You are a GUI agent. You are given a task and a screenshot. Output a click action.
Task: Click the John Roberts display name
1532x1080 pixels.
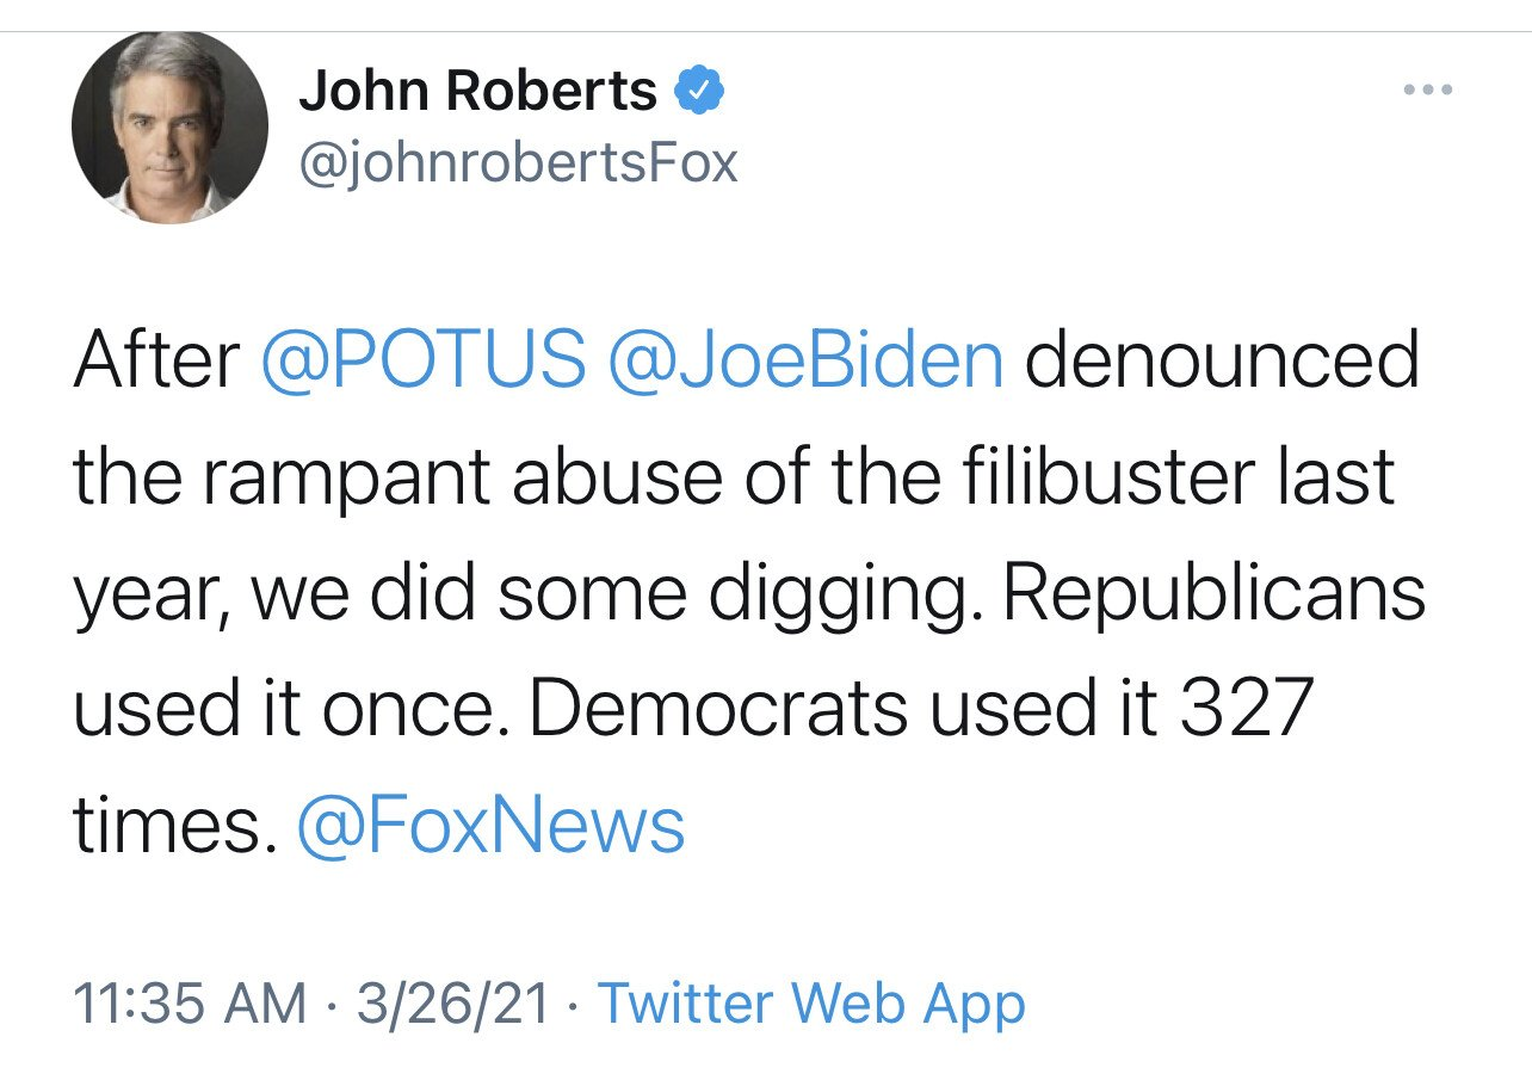coord(478,91)
